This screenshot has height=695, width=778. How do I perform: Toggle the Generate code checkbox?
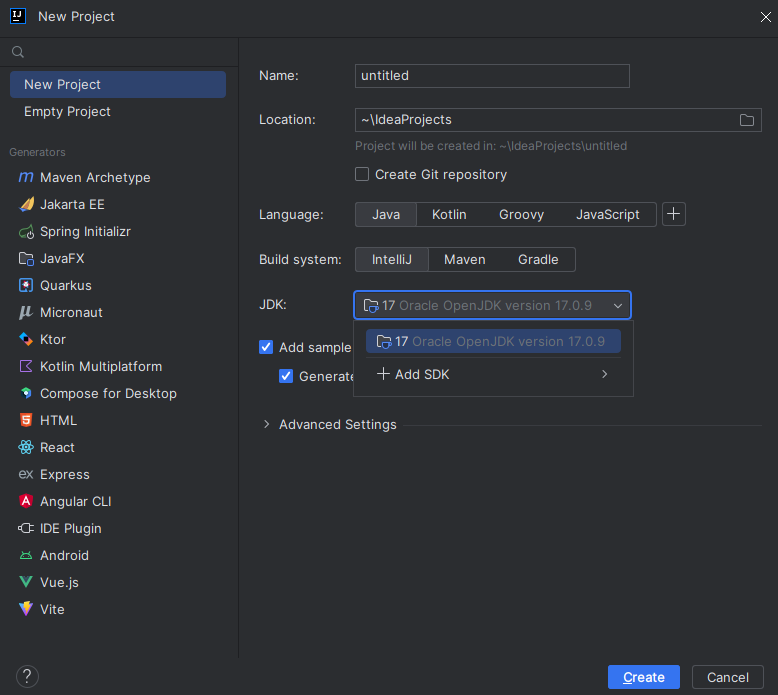(x=286, y=376)
